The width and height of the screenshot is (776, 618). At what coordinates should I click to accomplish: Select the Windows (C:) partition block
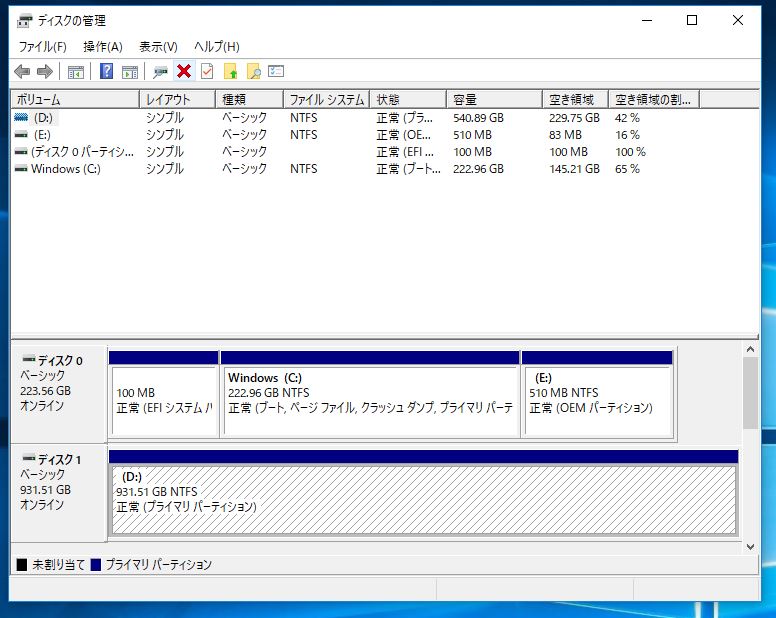(370, 393)
